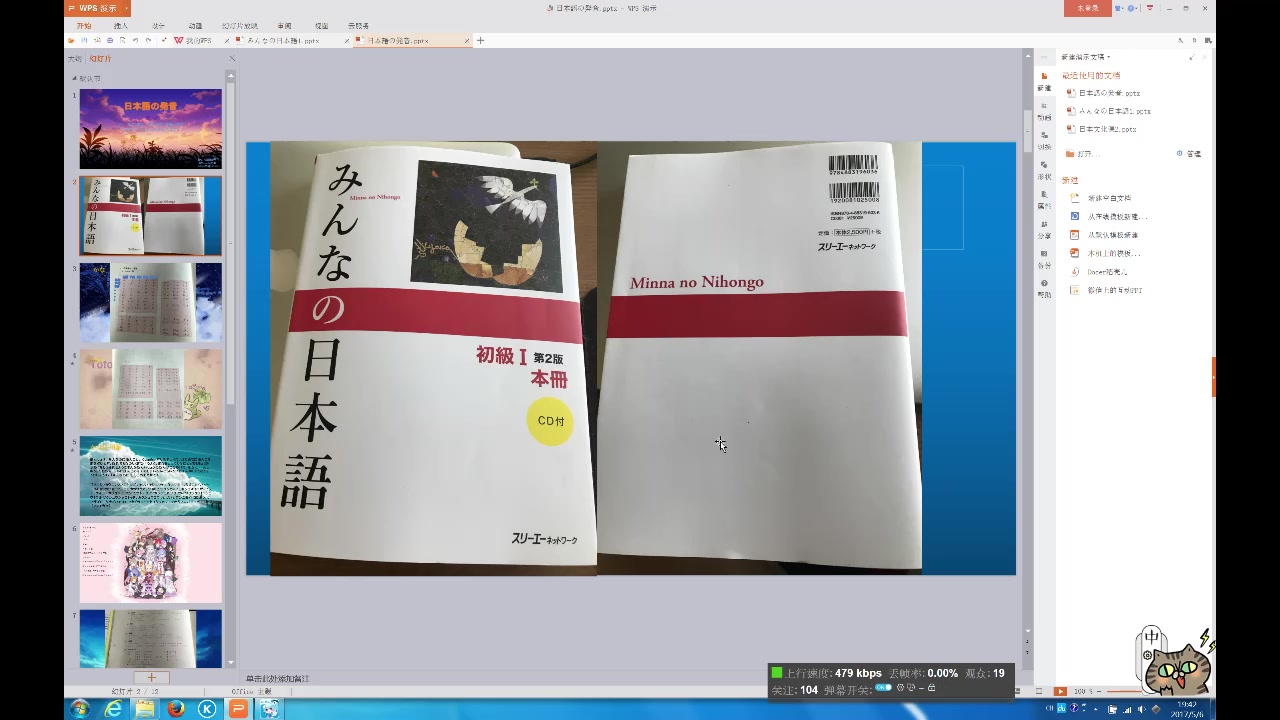Screen dimensions: 1280x720
Task: Click the undo arrow icon
Action: pos(135,41)
